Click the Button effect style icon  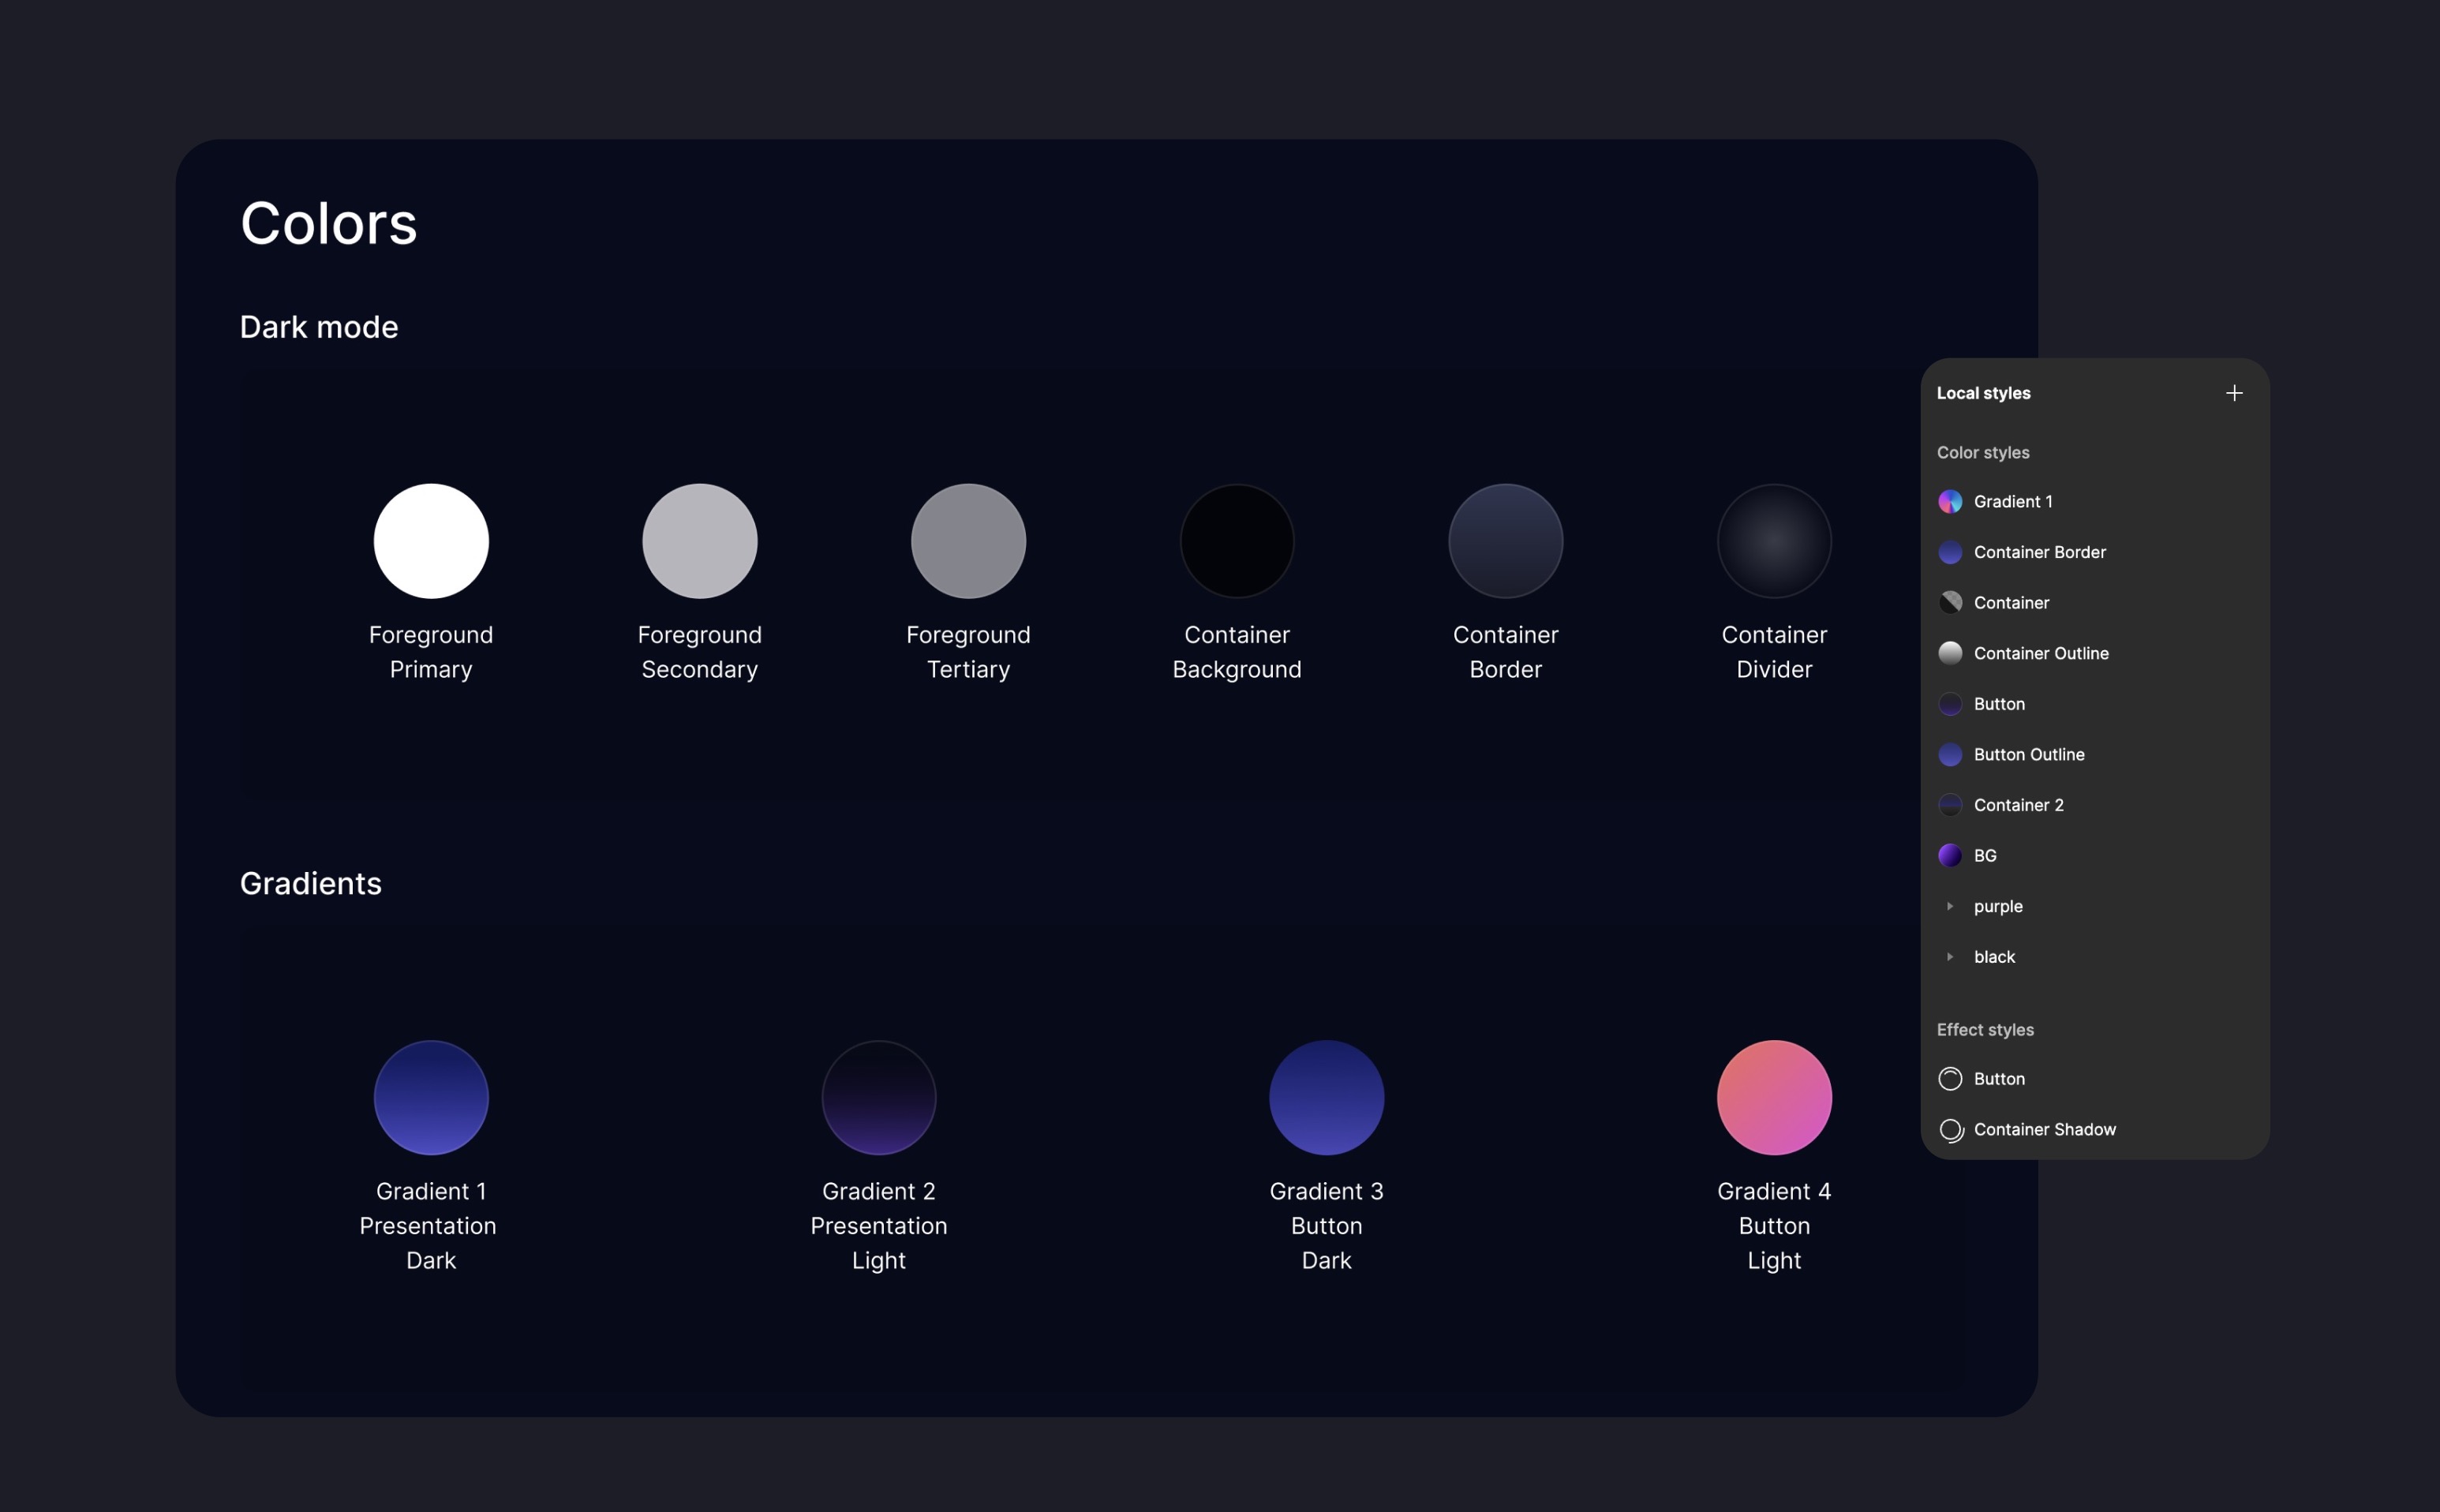tap(1949, 1079)
